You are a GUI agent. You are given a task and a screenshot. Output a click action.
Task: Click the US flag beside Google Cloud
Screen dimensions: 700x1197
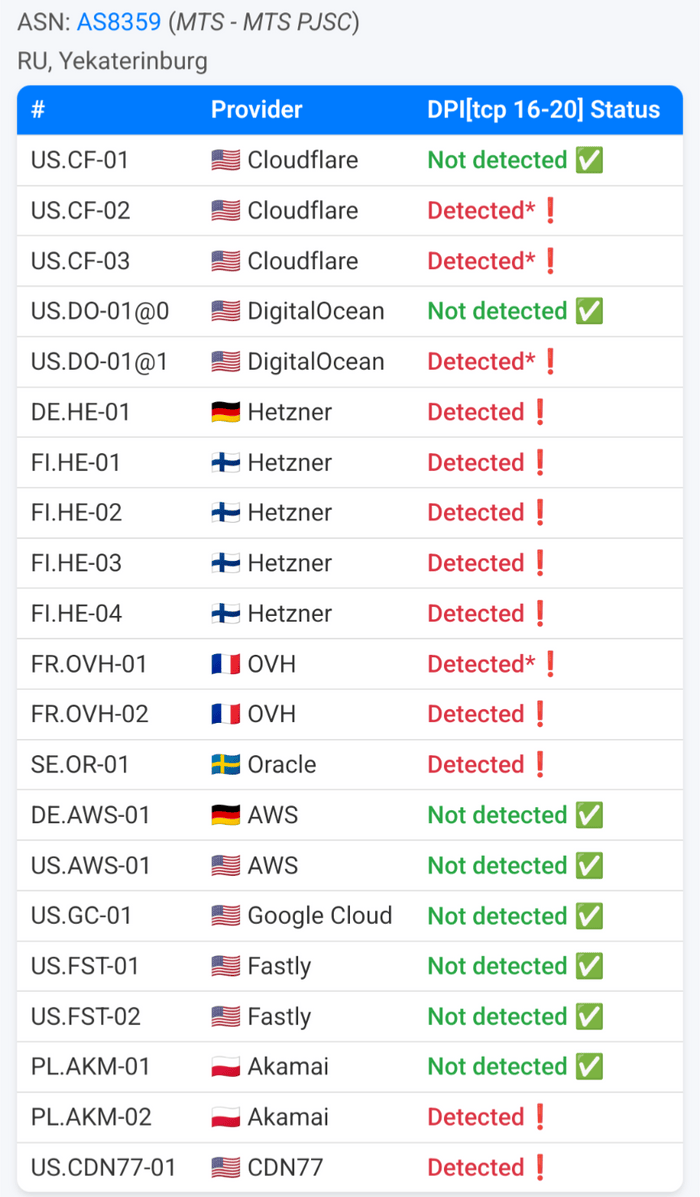[x=225, y=916]
